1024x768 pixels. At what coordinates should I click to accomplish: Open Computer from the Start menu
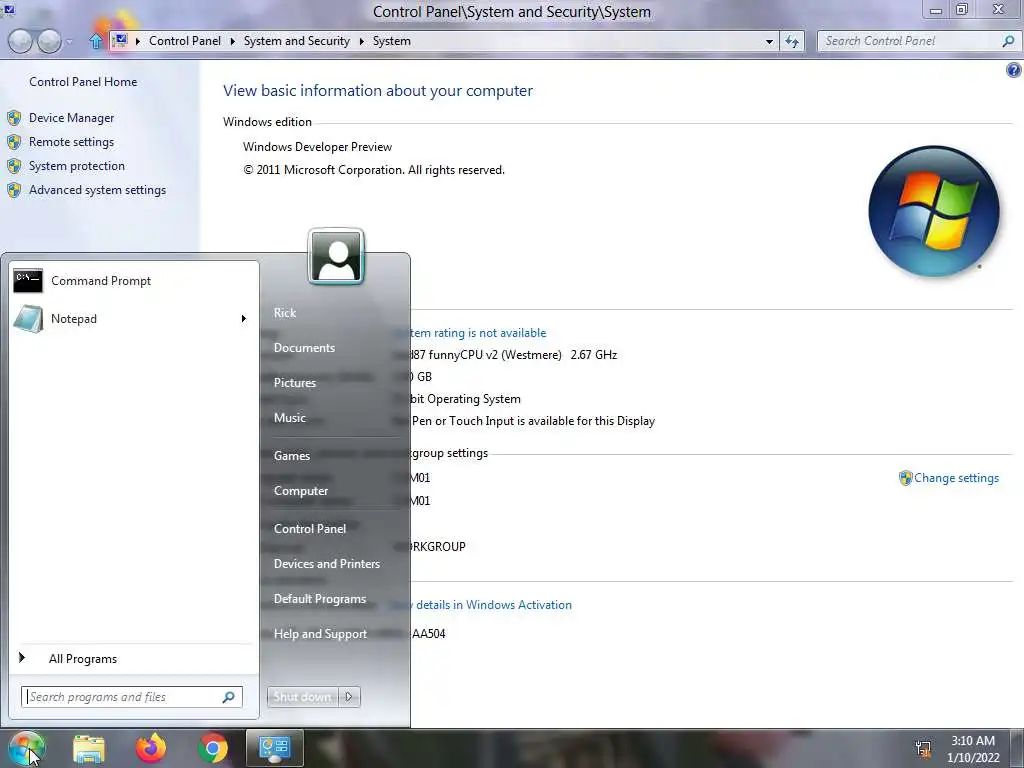(300, 491)
